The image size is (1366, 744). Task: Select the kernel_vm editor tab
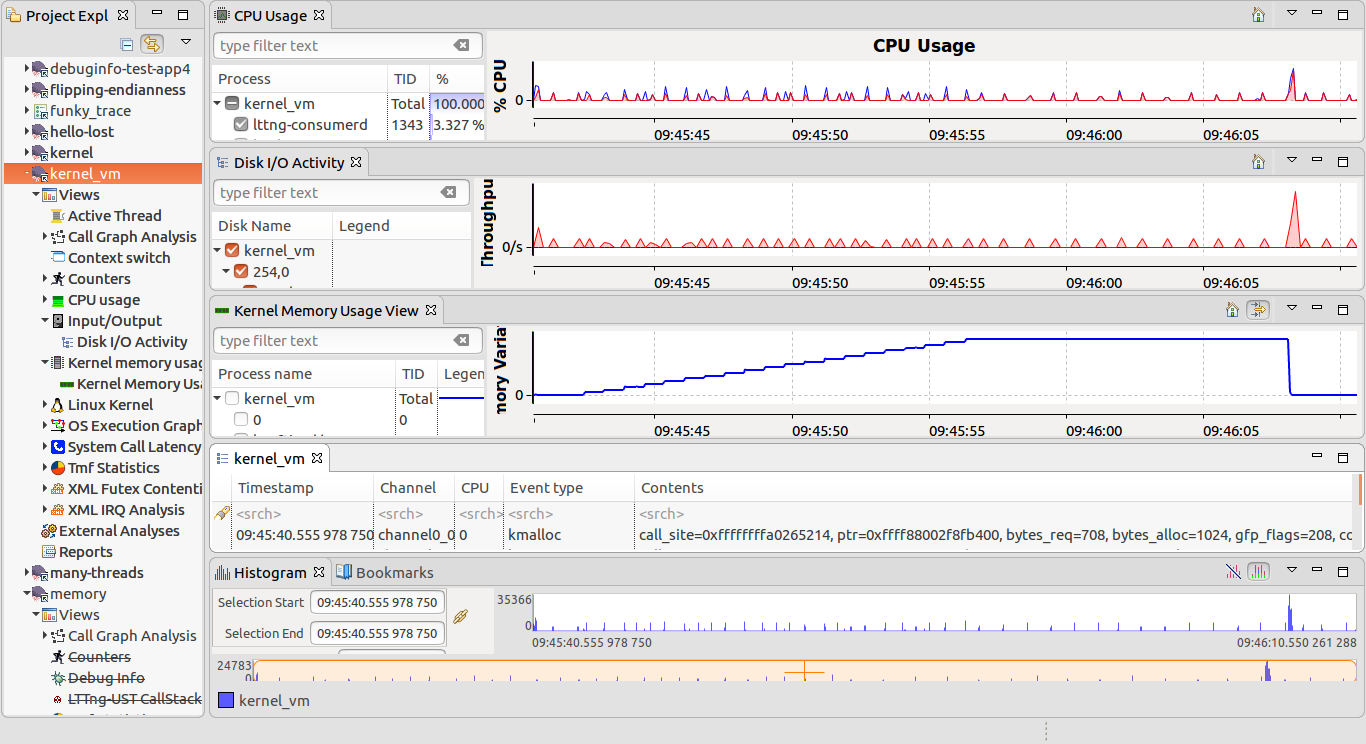[268, 459]
